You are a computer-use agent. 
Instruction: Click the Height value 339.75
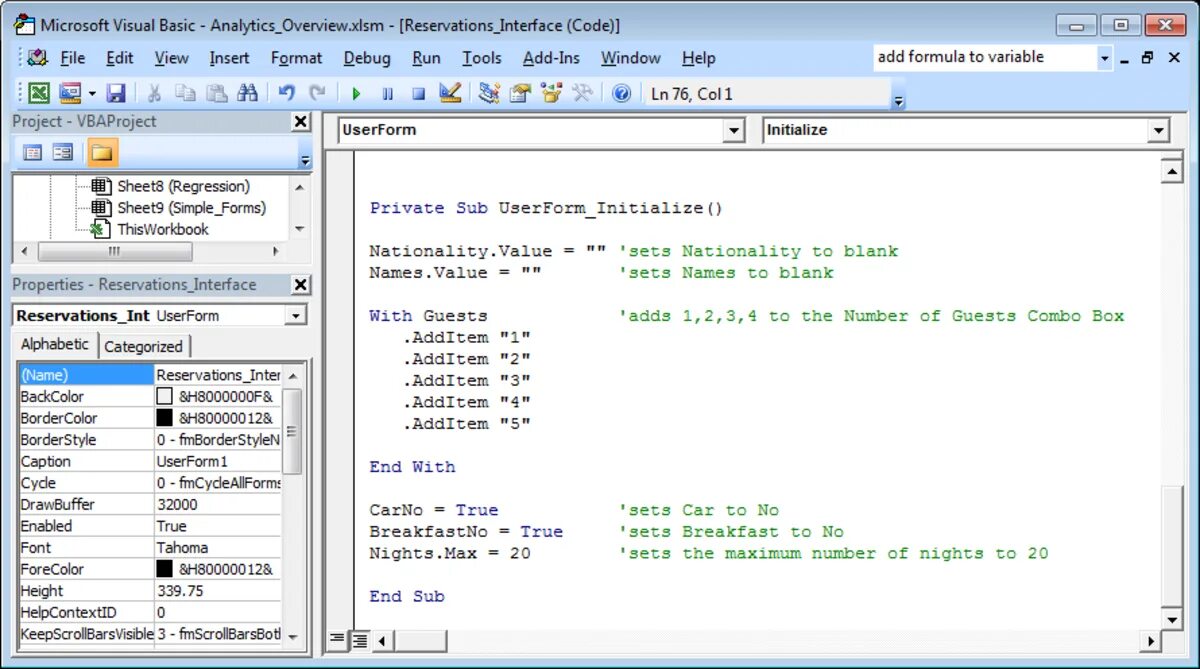(180, 591)
